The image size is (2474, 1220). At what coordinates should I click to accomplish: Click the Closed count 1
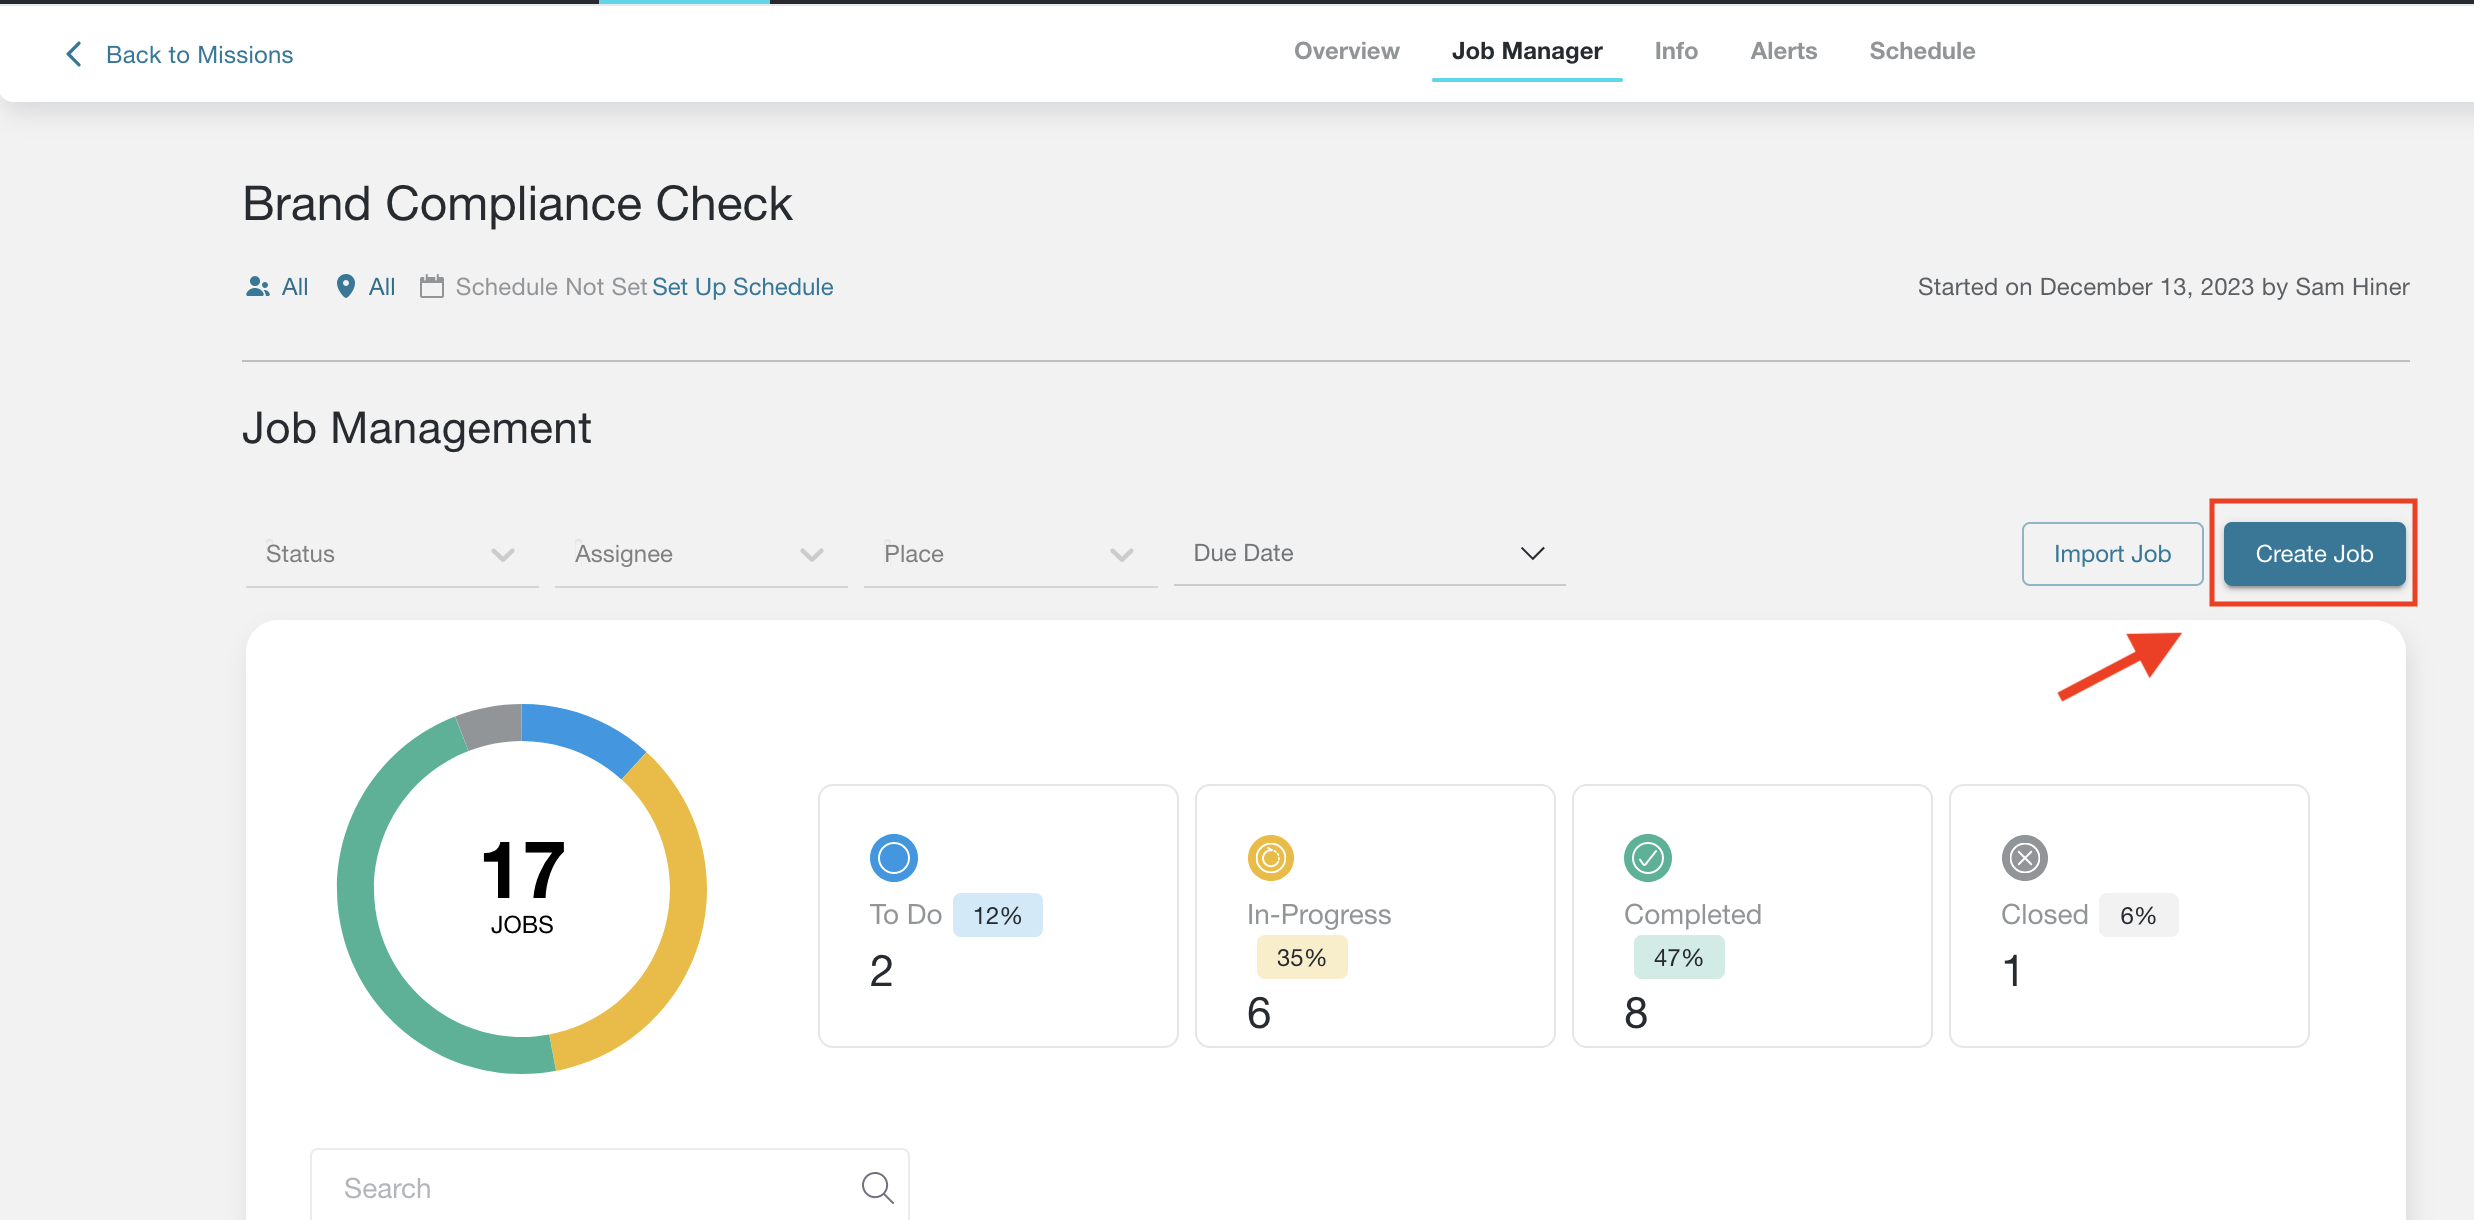(x=2012, y=971)
